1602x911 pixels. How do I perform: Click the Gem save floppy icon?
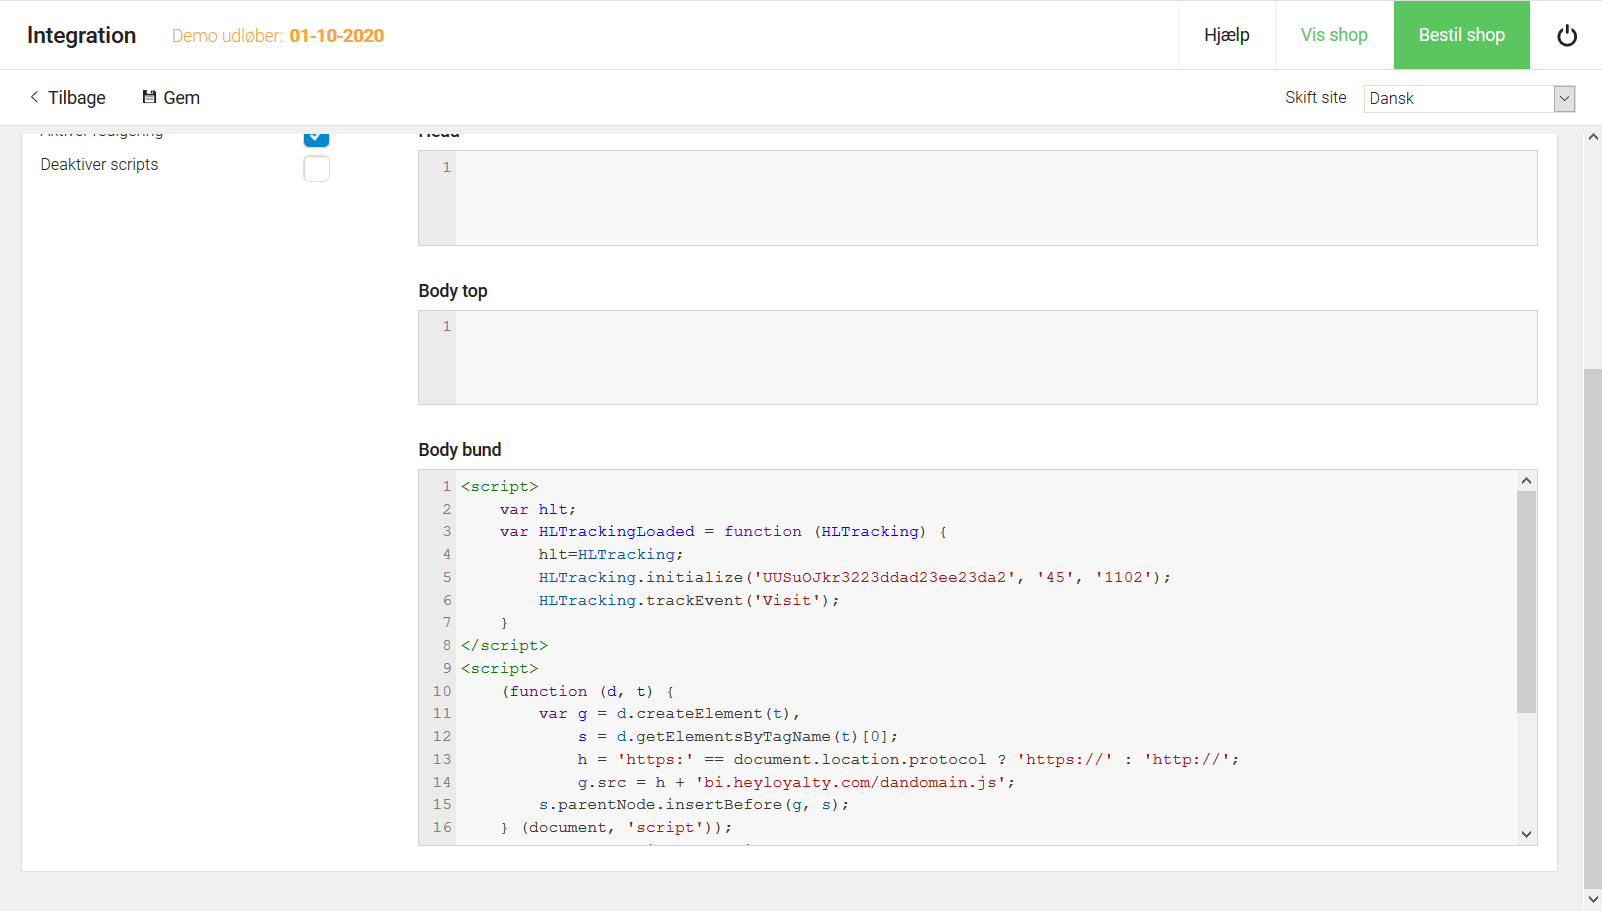[149, 97]
